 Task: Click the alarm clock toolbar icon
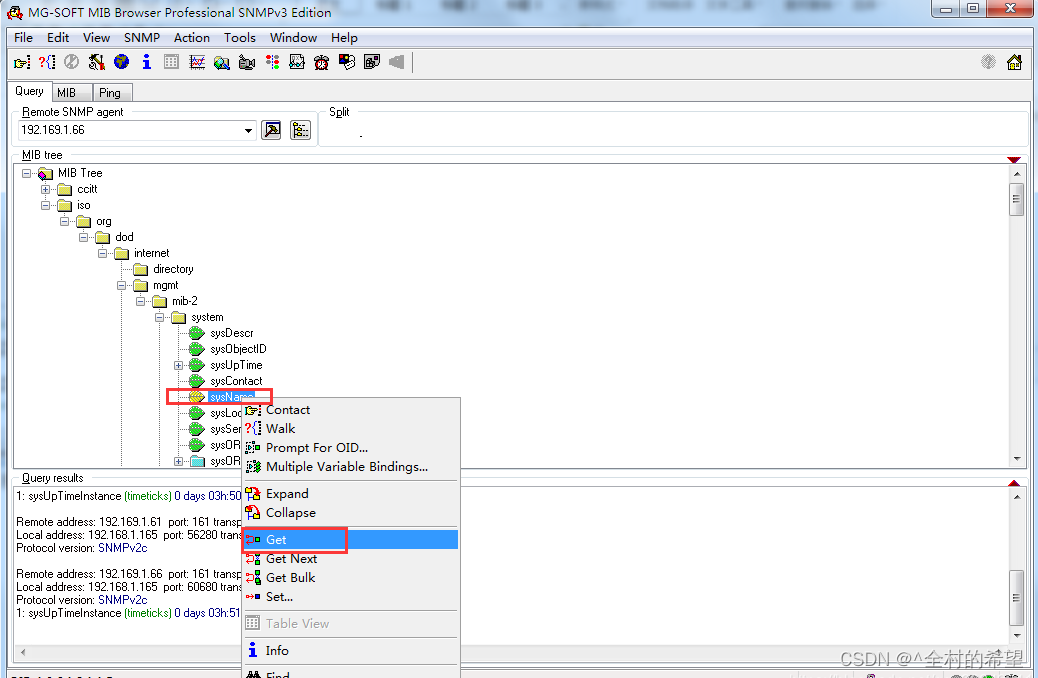(x=322, y=62)
